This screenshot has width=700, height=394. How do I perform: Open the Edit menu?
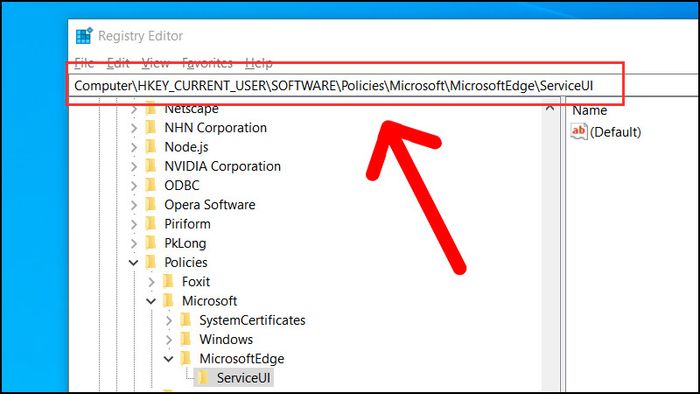click(x=118, y=63)
